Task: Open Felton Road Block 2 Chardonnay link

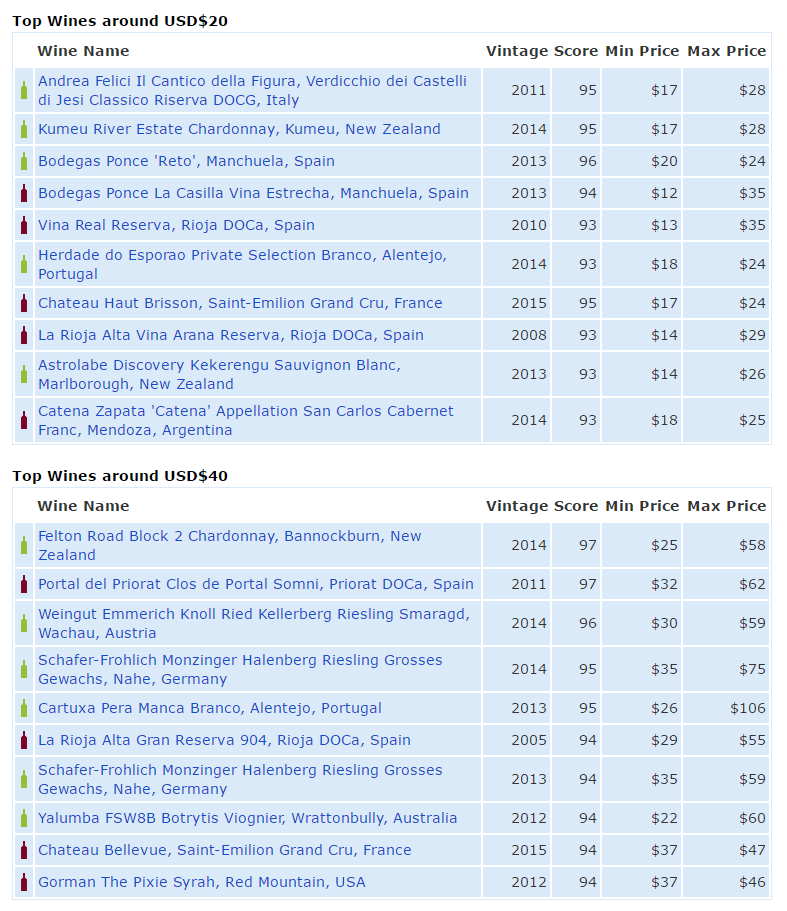Action: coord(230,545)
